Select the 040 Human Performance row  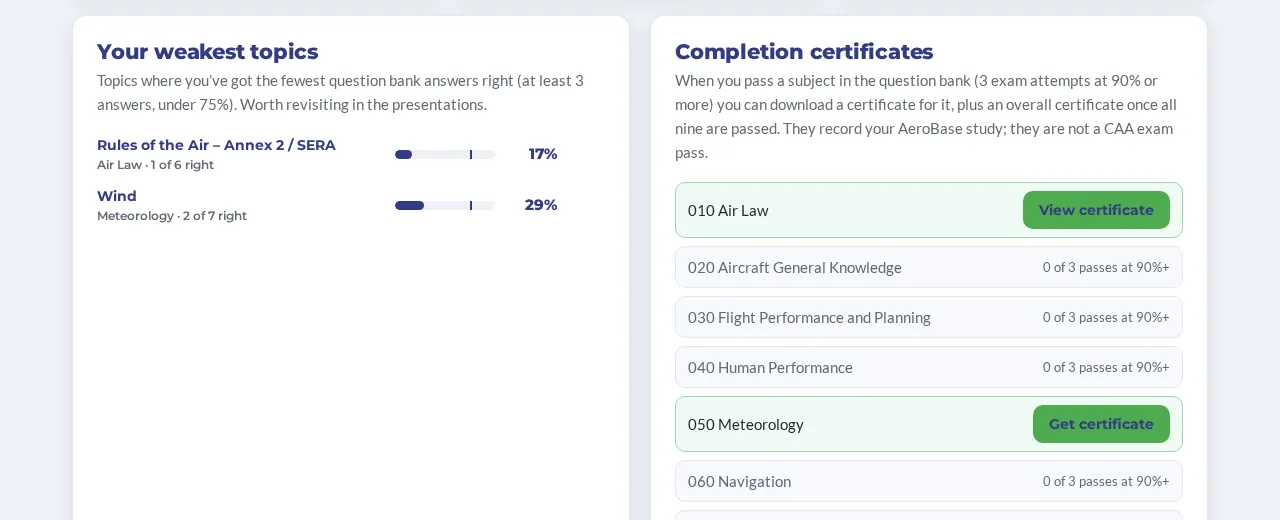tap(929, 367)
